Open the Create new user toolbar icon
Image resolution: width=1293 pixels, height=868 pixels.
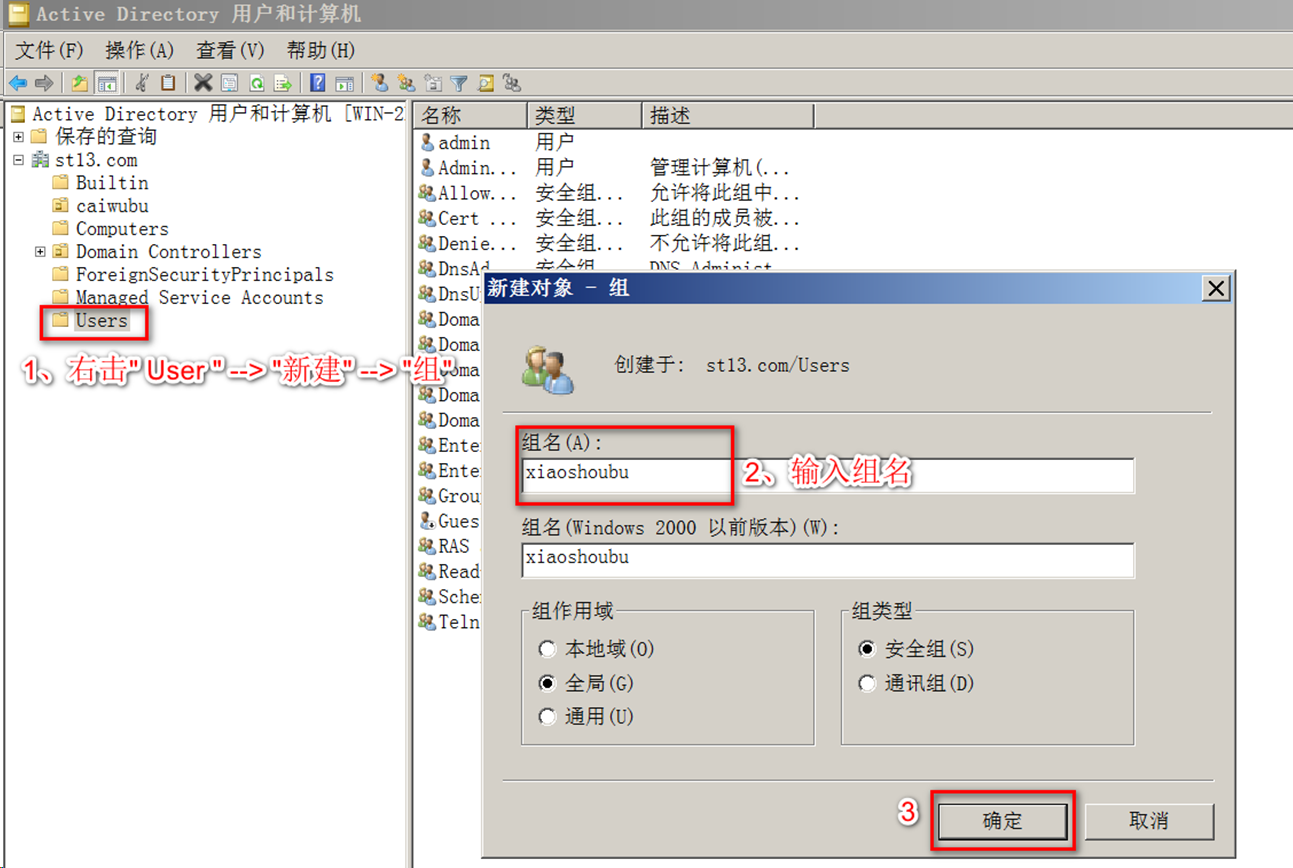click(381, 82)
